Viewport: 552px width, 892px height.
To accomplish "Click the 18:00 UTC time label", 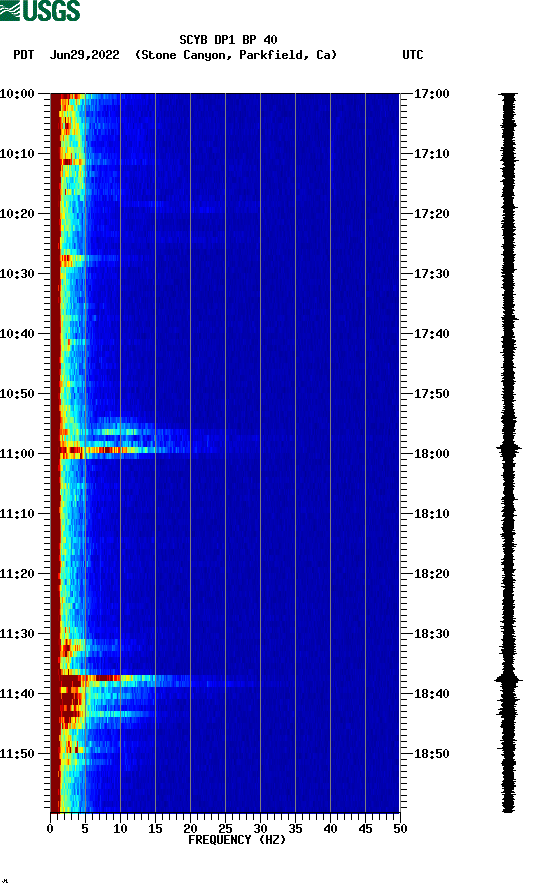I will (431, 454).
